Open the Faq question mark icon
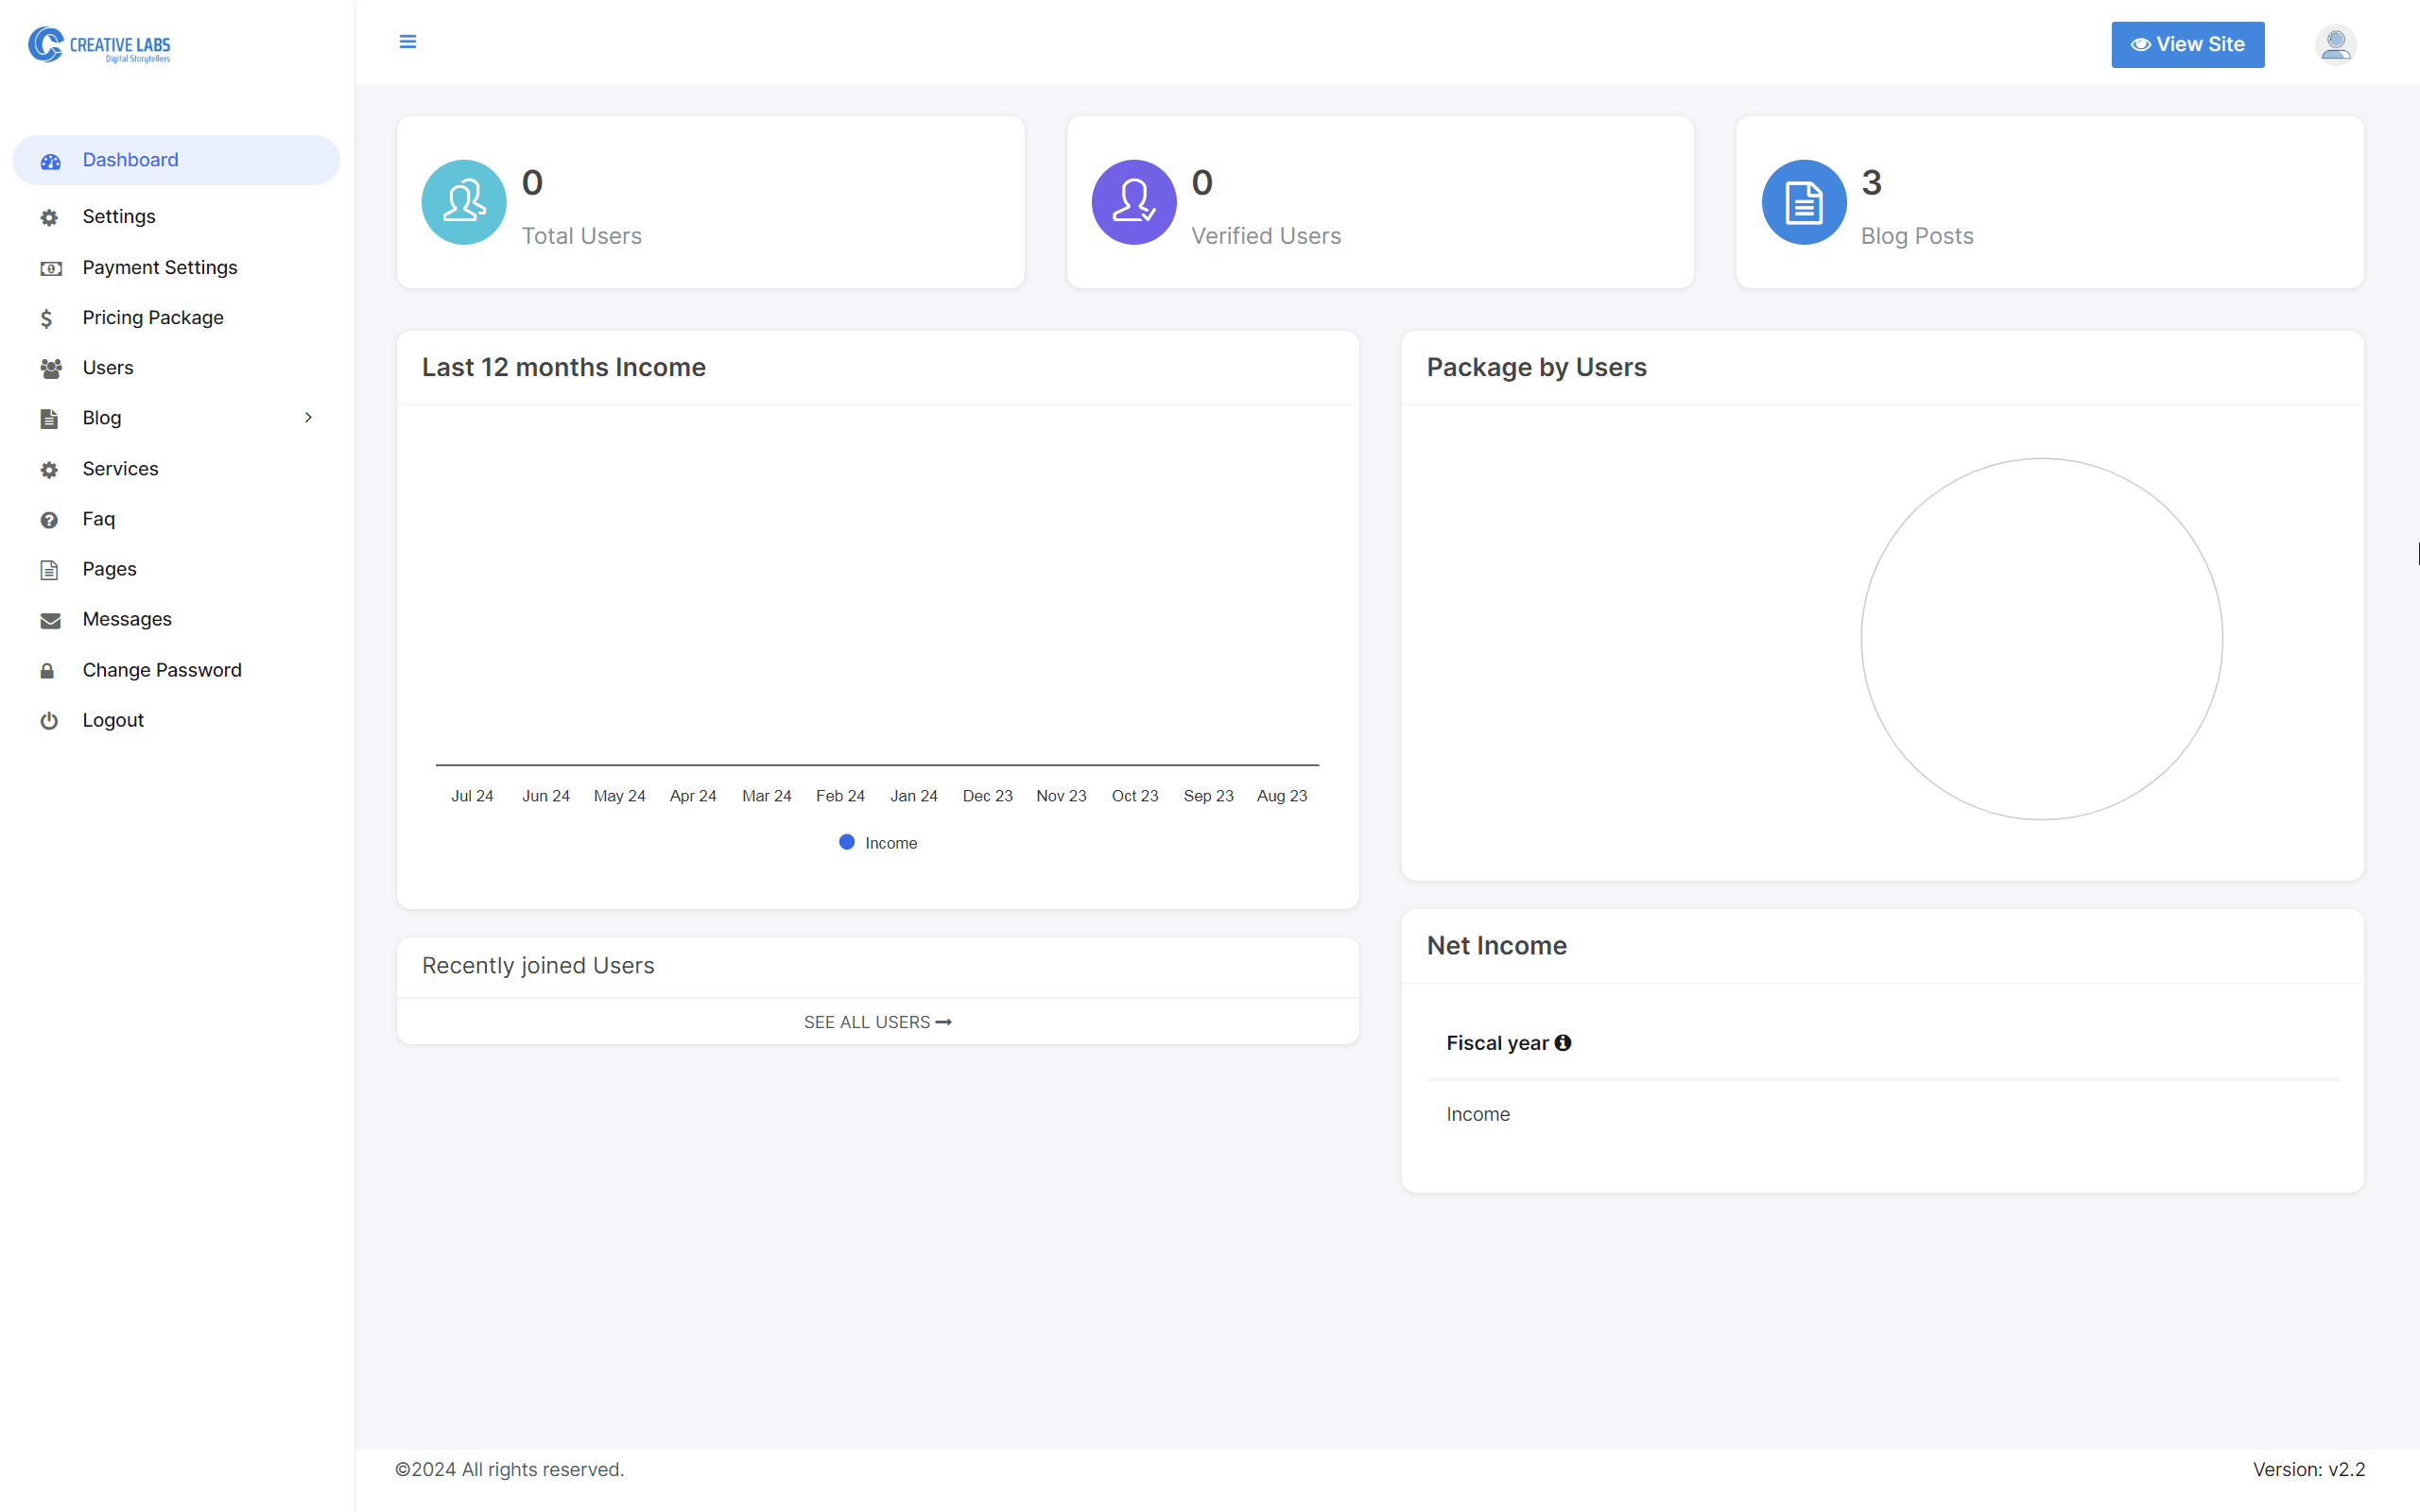Image resolution: width=2420 pixels, height=1512 pixels. pyautogui.click(x=50, y=519)
